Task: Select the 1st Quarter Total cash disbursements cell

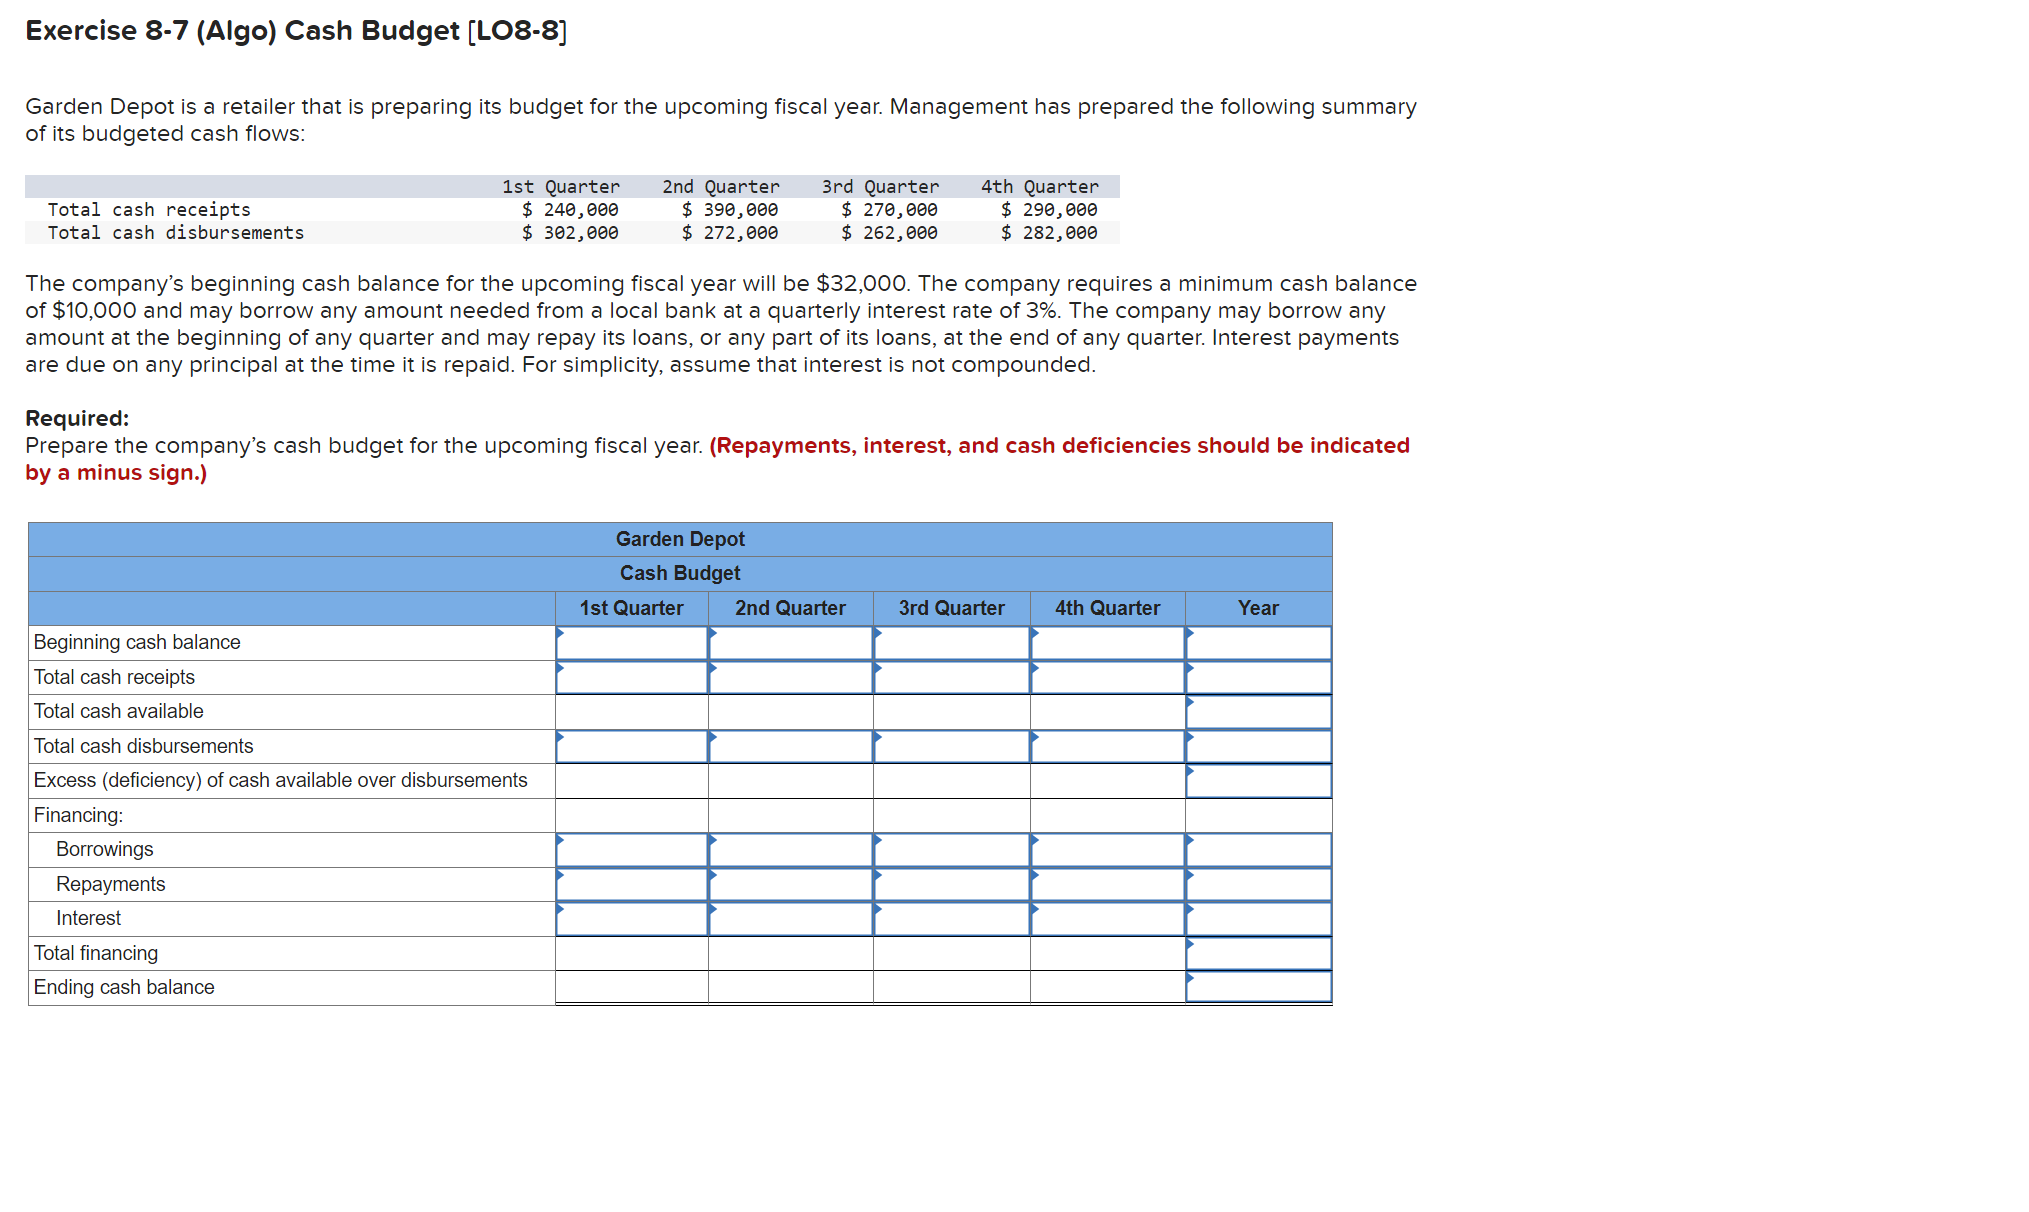Action: (632, 747)
